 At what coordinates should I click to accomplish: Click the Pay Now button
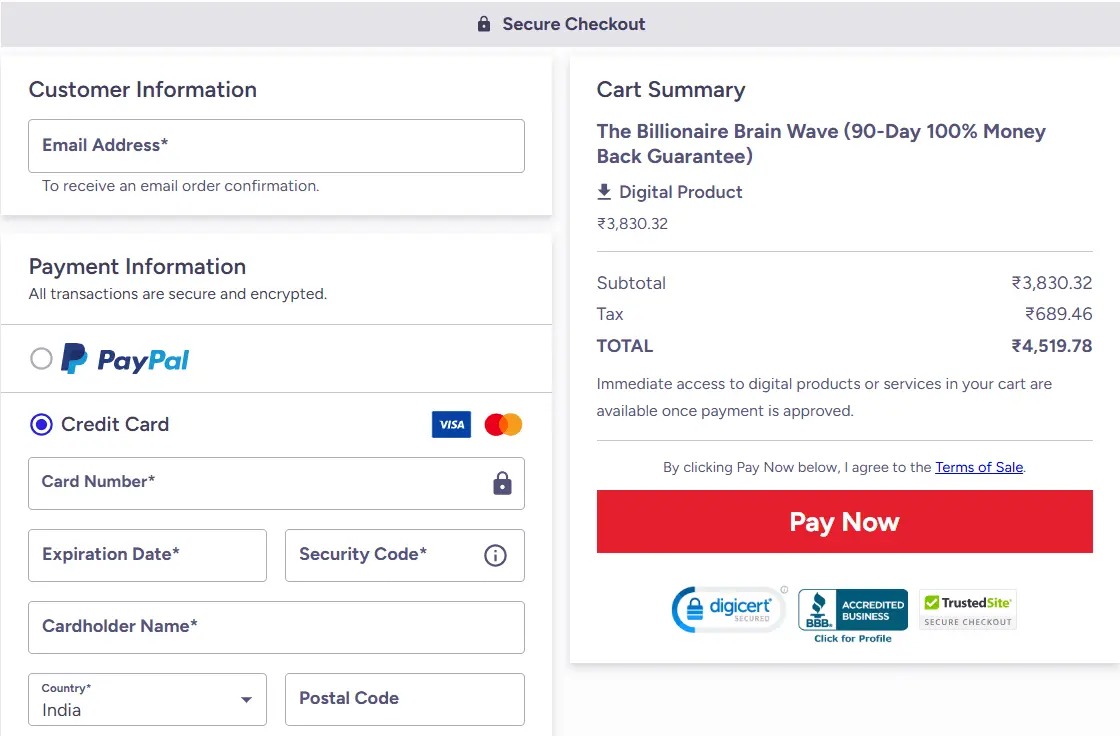pyautogui.click(x=844, y=522)
